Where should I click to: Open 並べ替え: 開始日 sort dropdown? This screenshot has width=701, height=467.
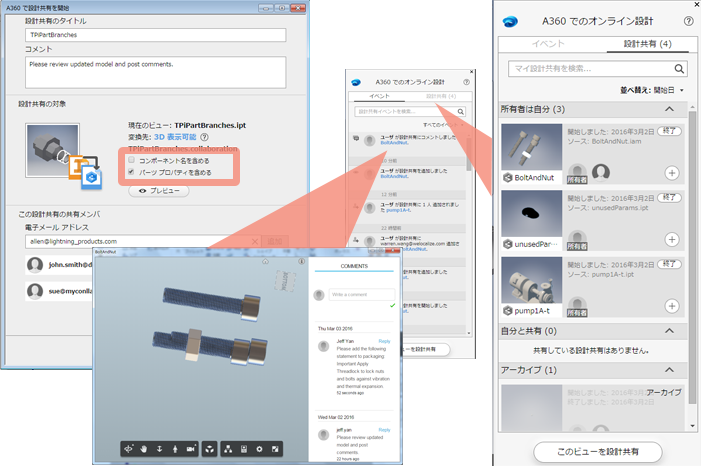652,90
